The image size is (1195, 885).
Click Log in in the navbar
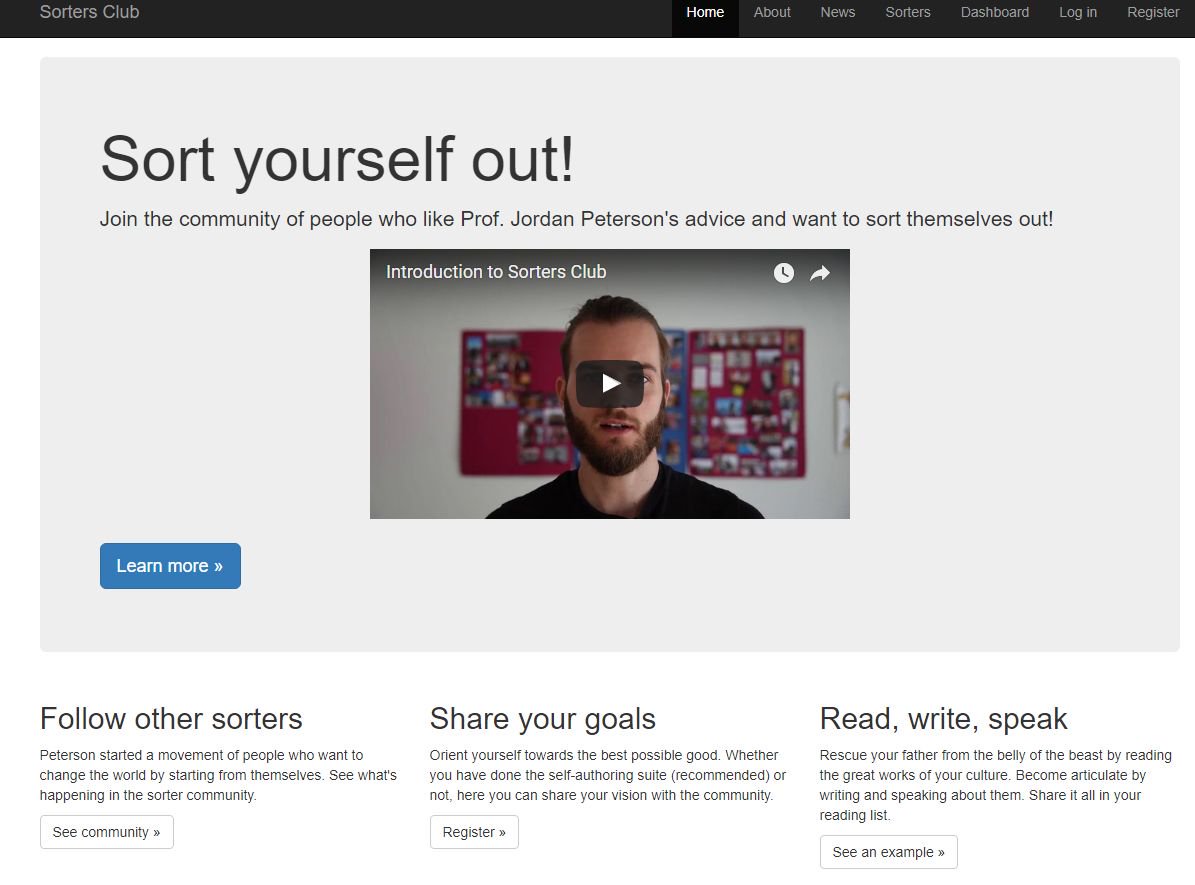coord(1078,13)
